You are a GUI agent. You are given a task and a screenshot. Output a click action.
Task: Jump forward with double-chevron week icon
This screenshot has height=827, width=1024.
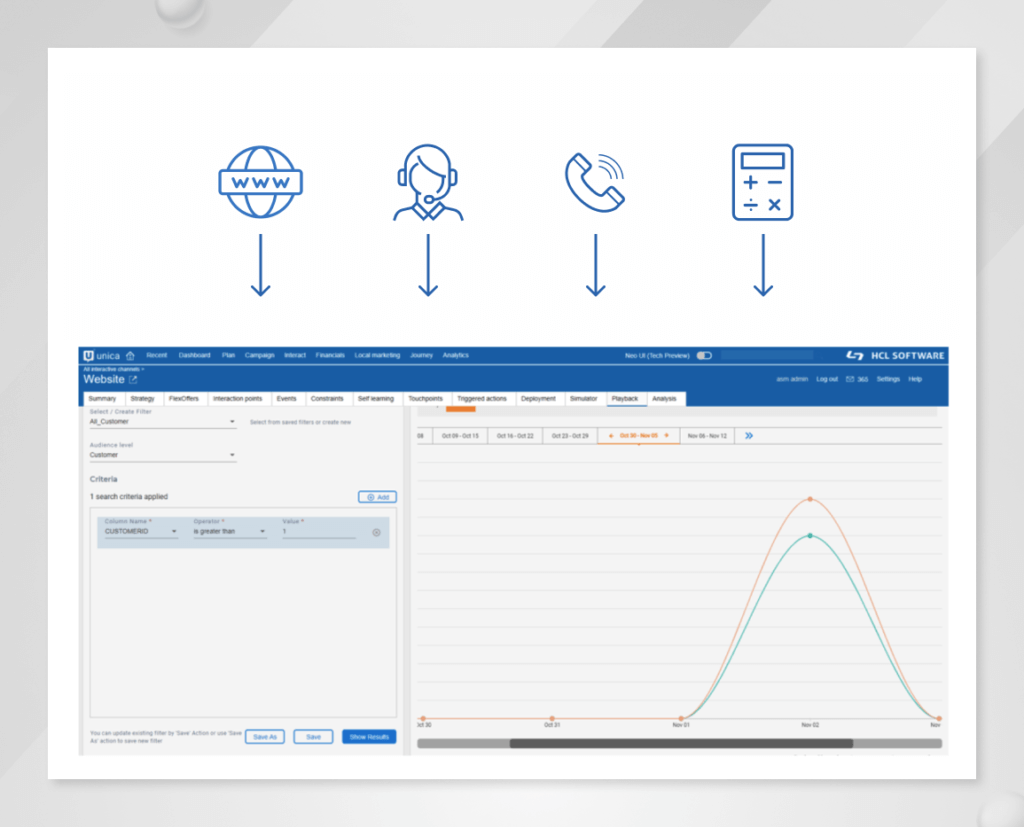pos(749,436)
